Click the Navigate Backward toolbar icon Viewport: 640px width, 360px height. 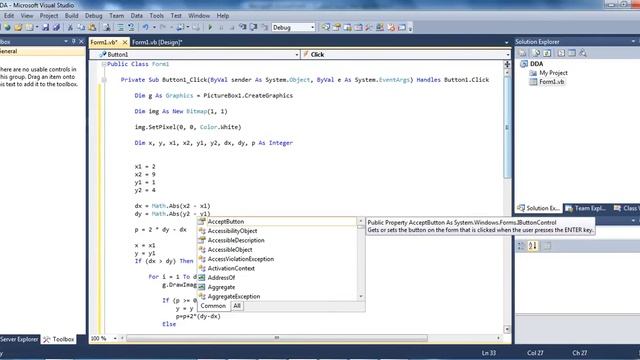(180, 27)
